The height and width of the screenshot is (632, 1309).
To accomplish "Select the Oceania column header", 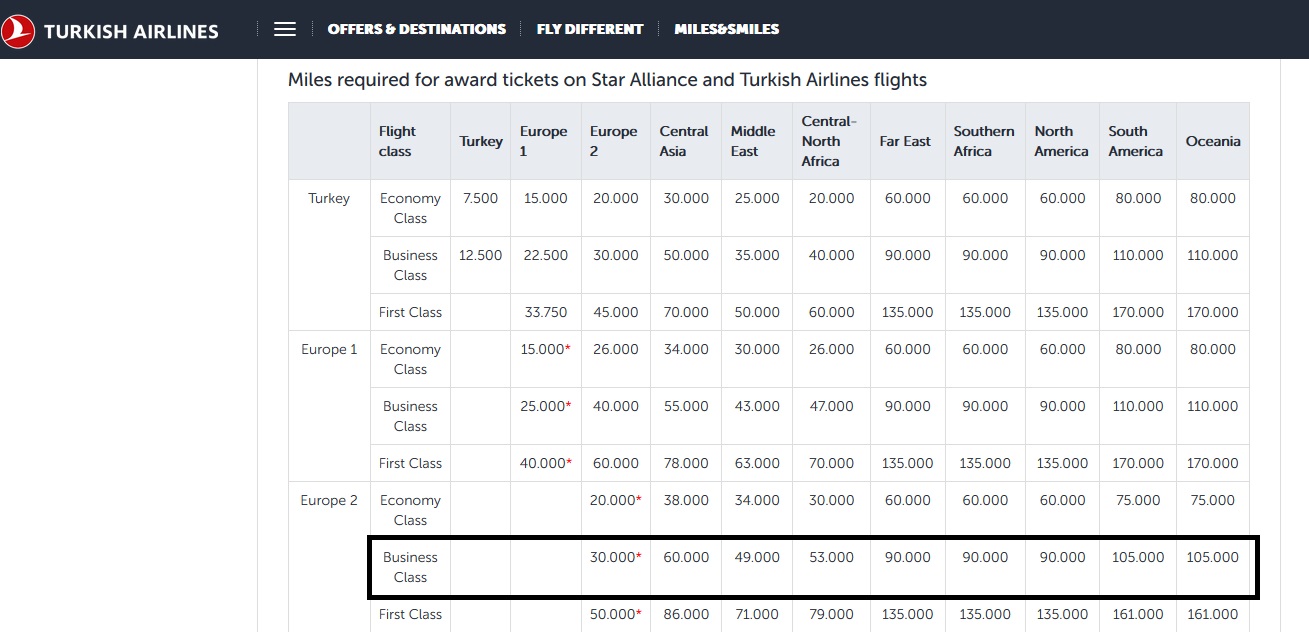I will pyautogui.click(x=1212, y=141).
